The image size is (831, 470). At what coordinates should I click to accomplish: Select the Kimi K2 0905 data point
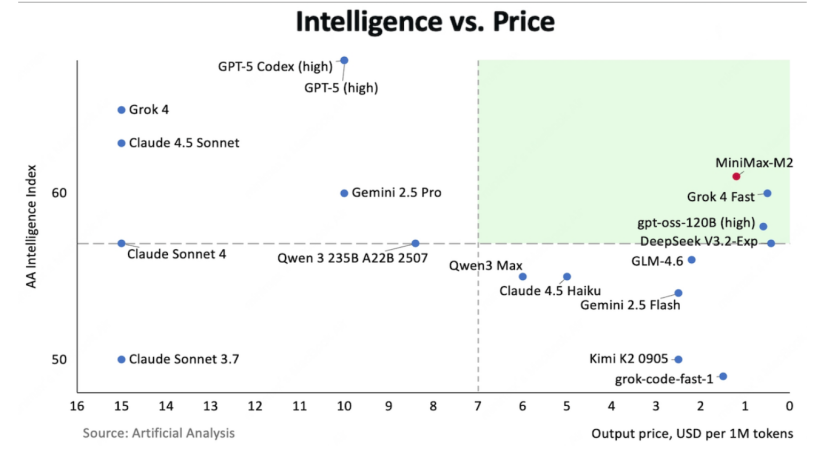[x=678, y=359]
